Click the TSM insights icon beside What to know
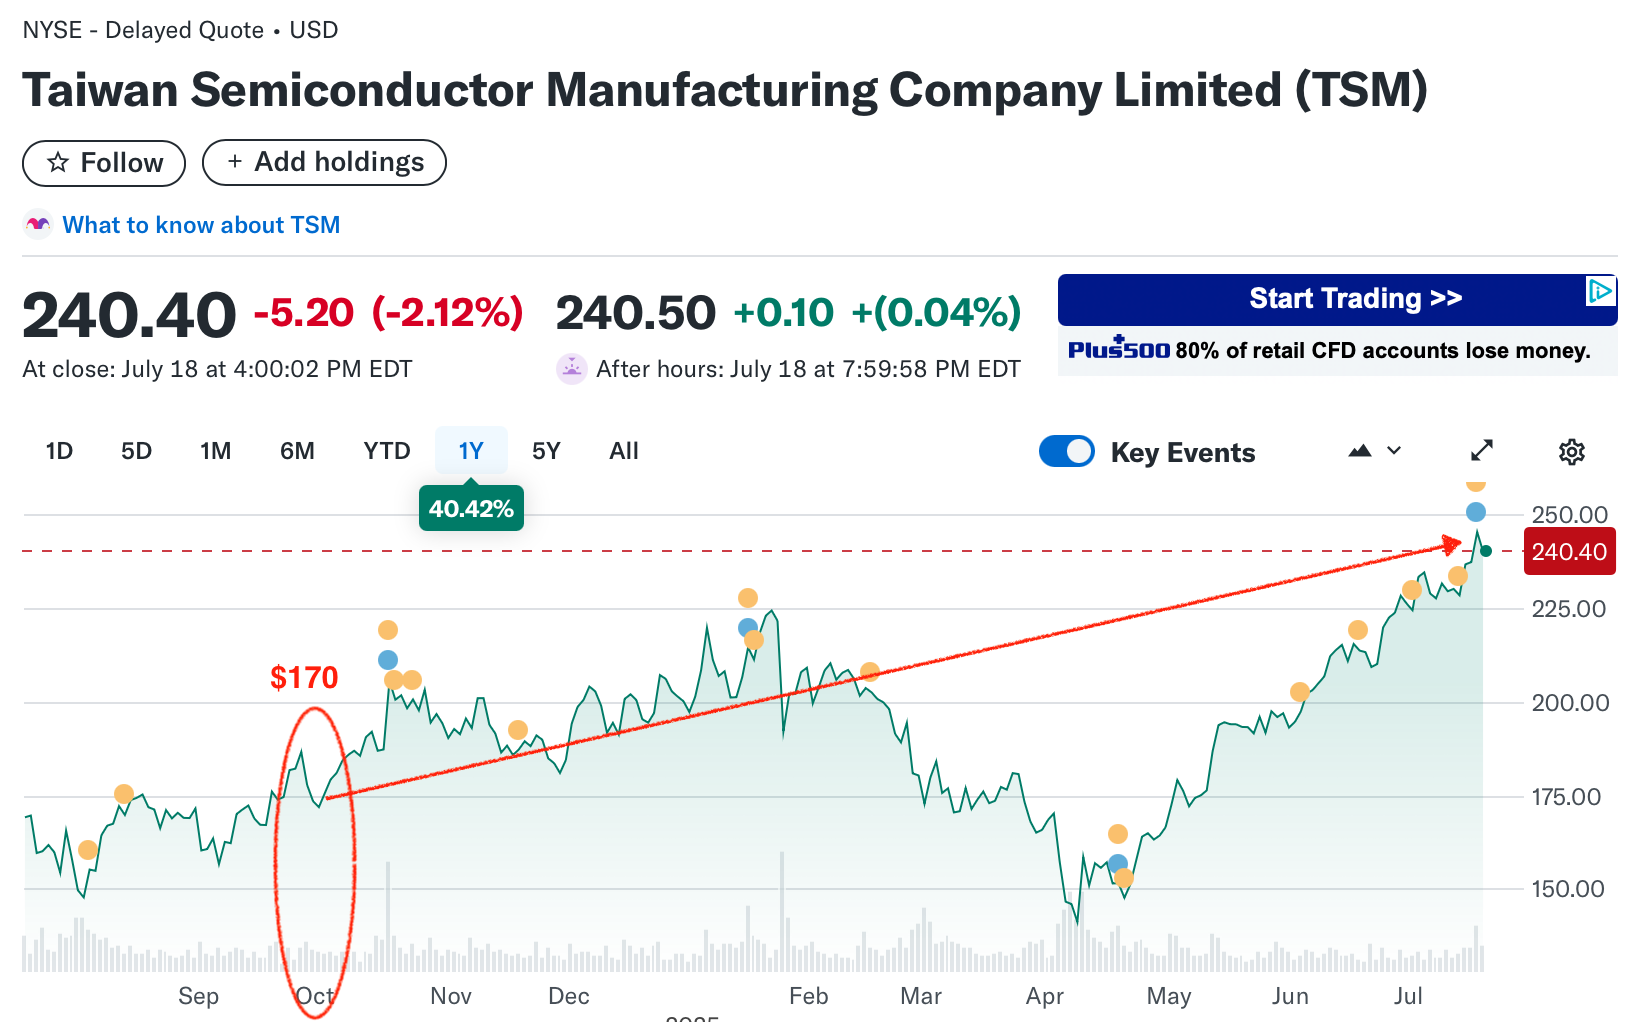This screenshot has height=1022, width=1636. 38,225
